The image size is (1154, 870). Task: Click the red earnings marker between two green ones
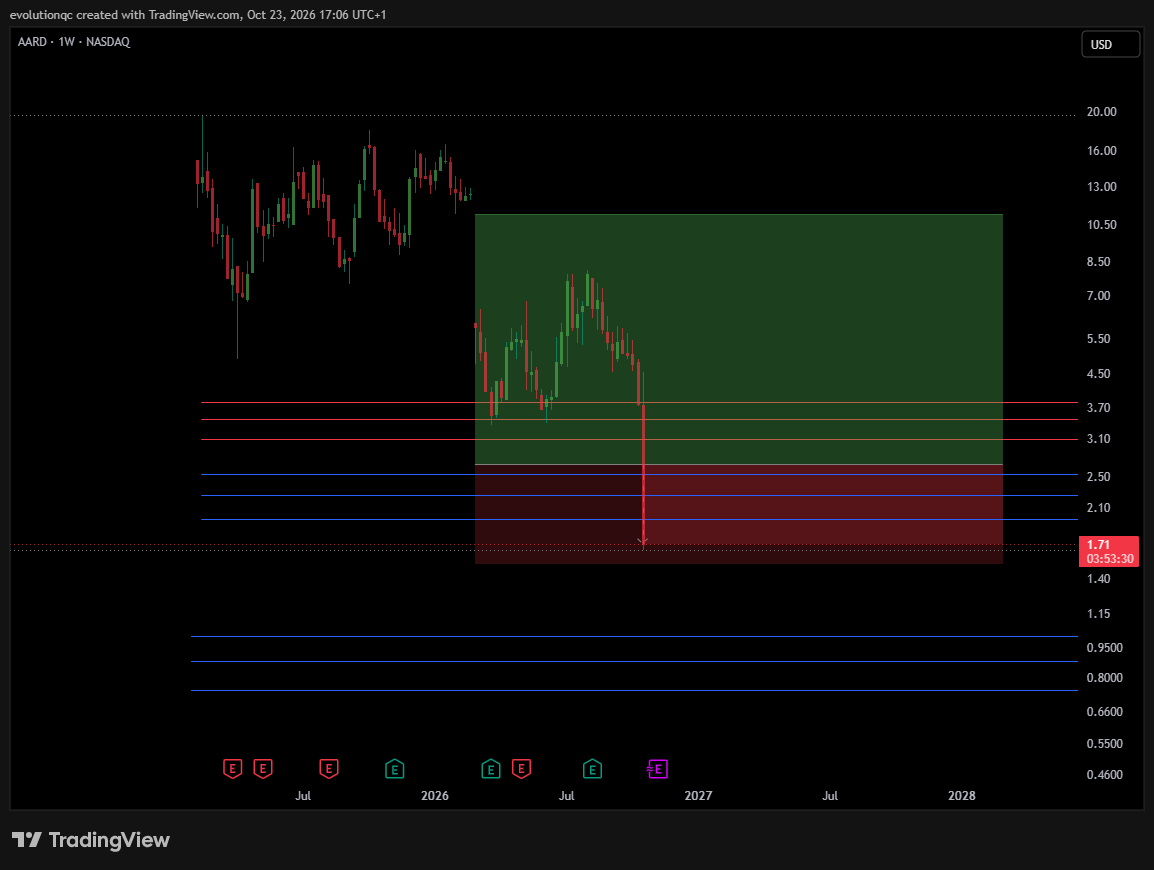[522, 769]
